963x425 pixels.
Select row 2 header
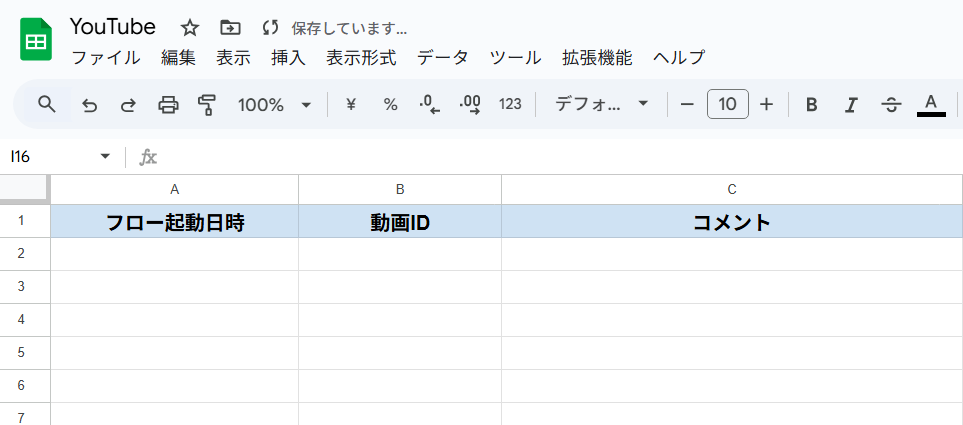tap(25, 254)
